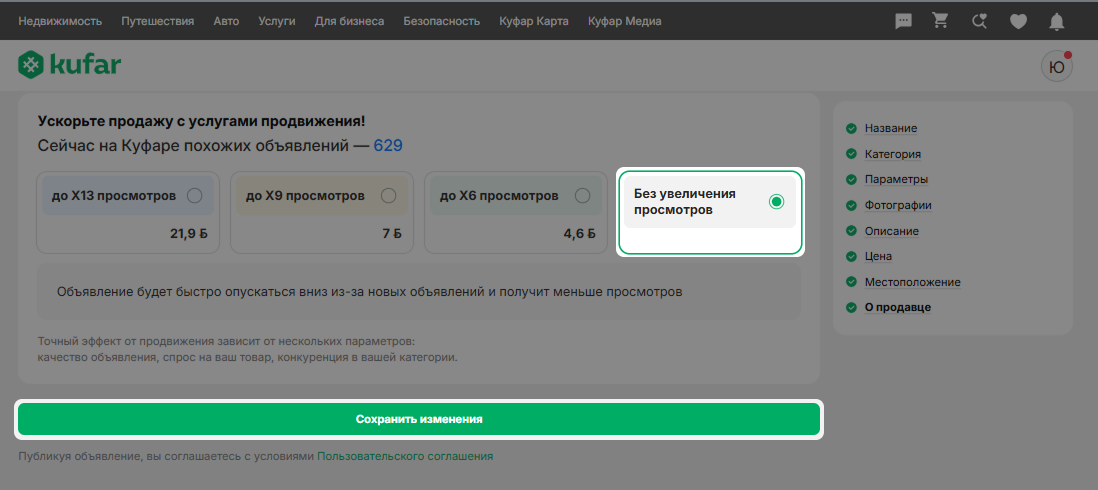Open the messages chat icon

(903, 22)
